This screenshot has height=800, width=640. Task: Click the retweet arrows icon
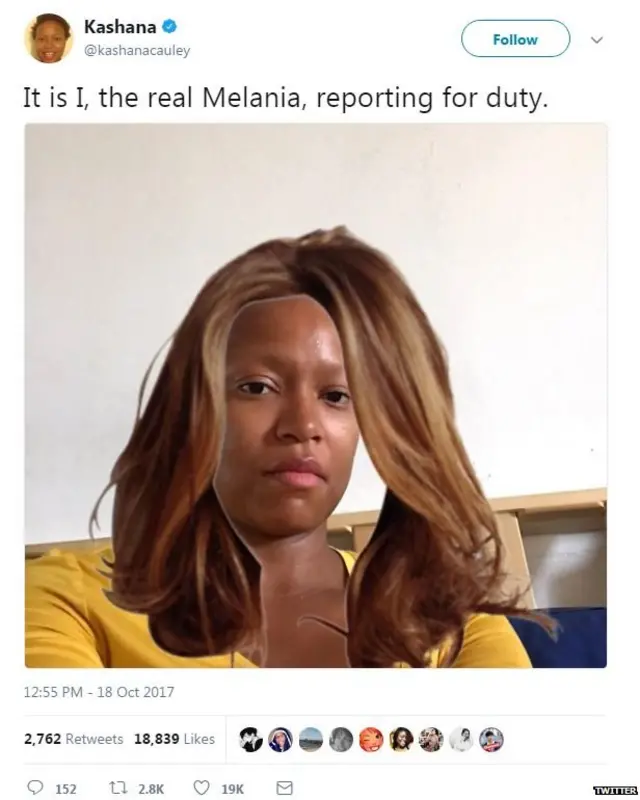(118, 788)
